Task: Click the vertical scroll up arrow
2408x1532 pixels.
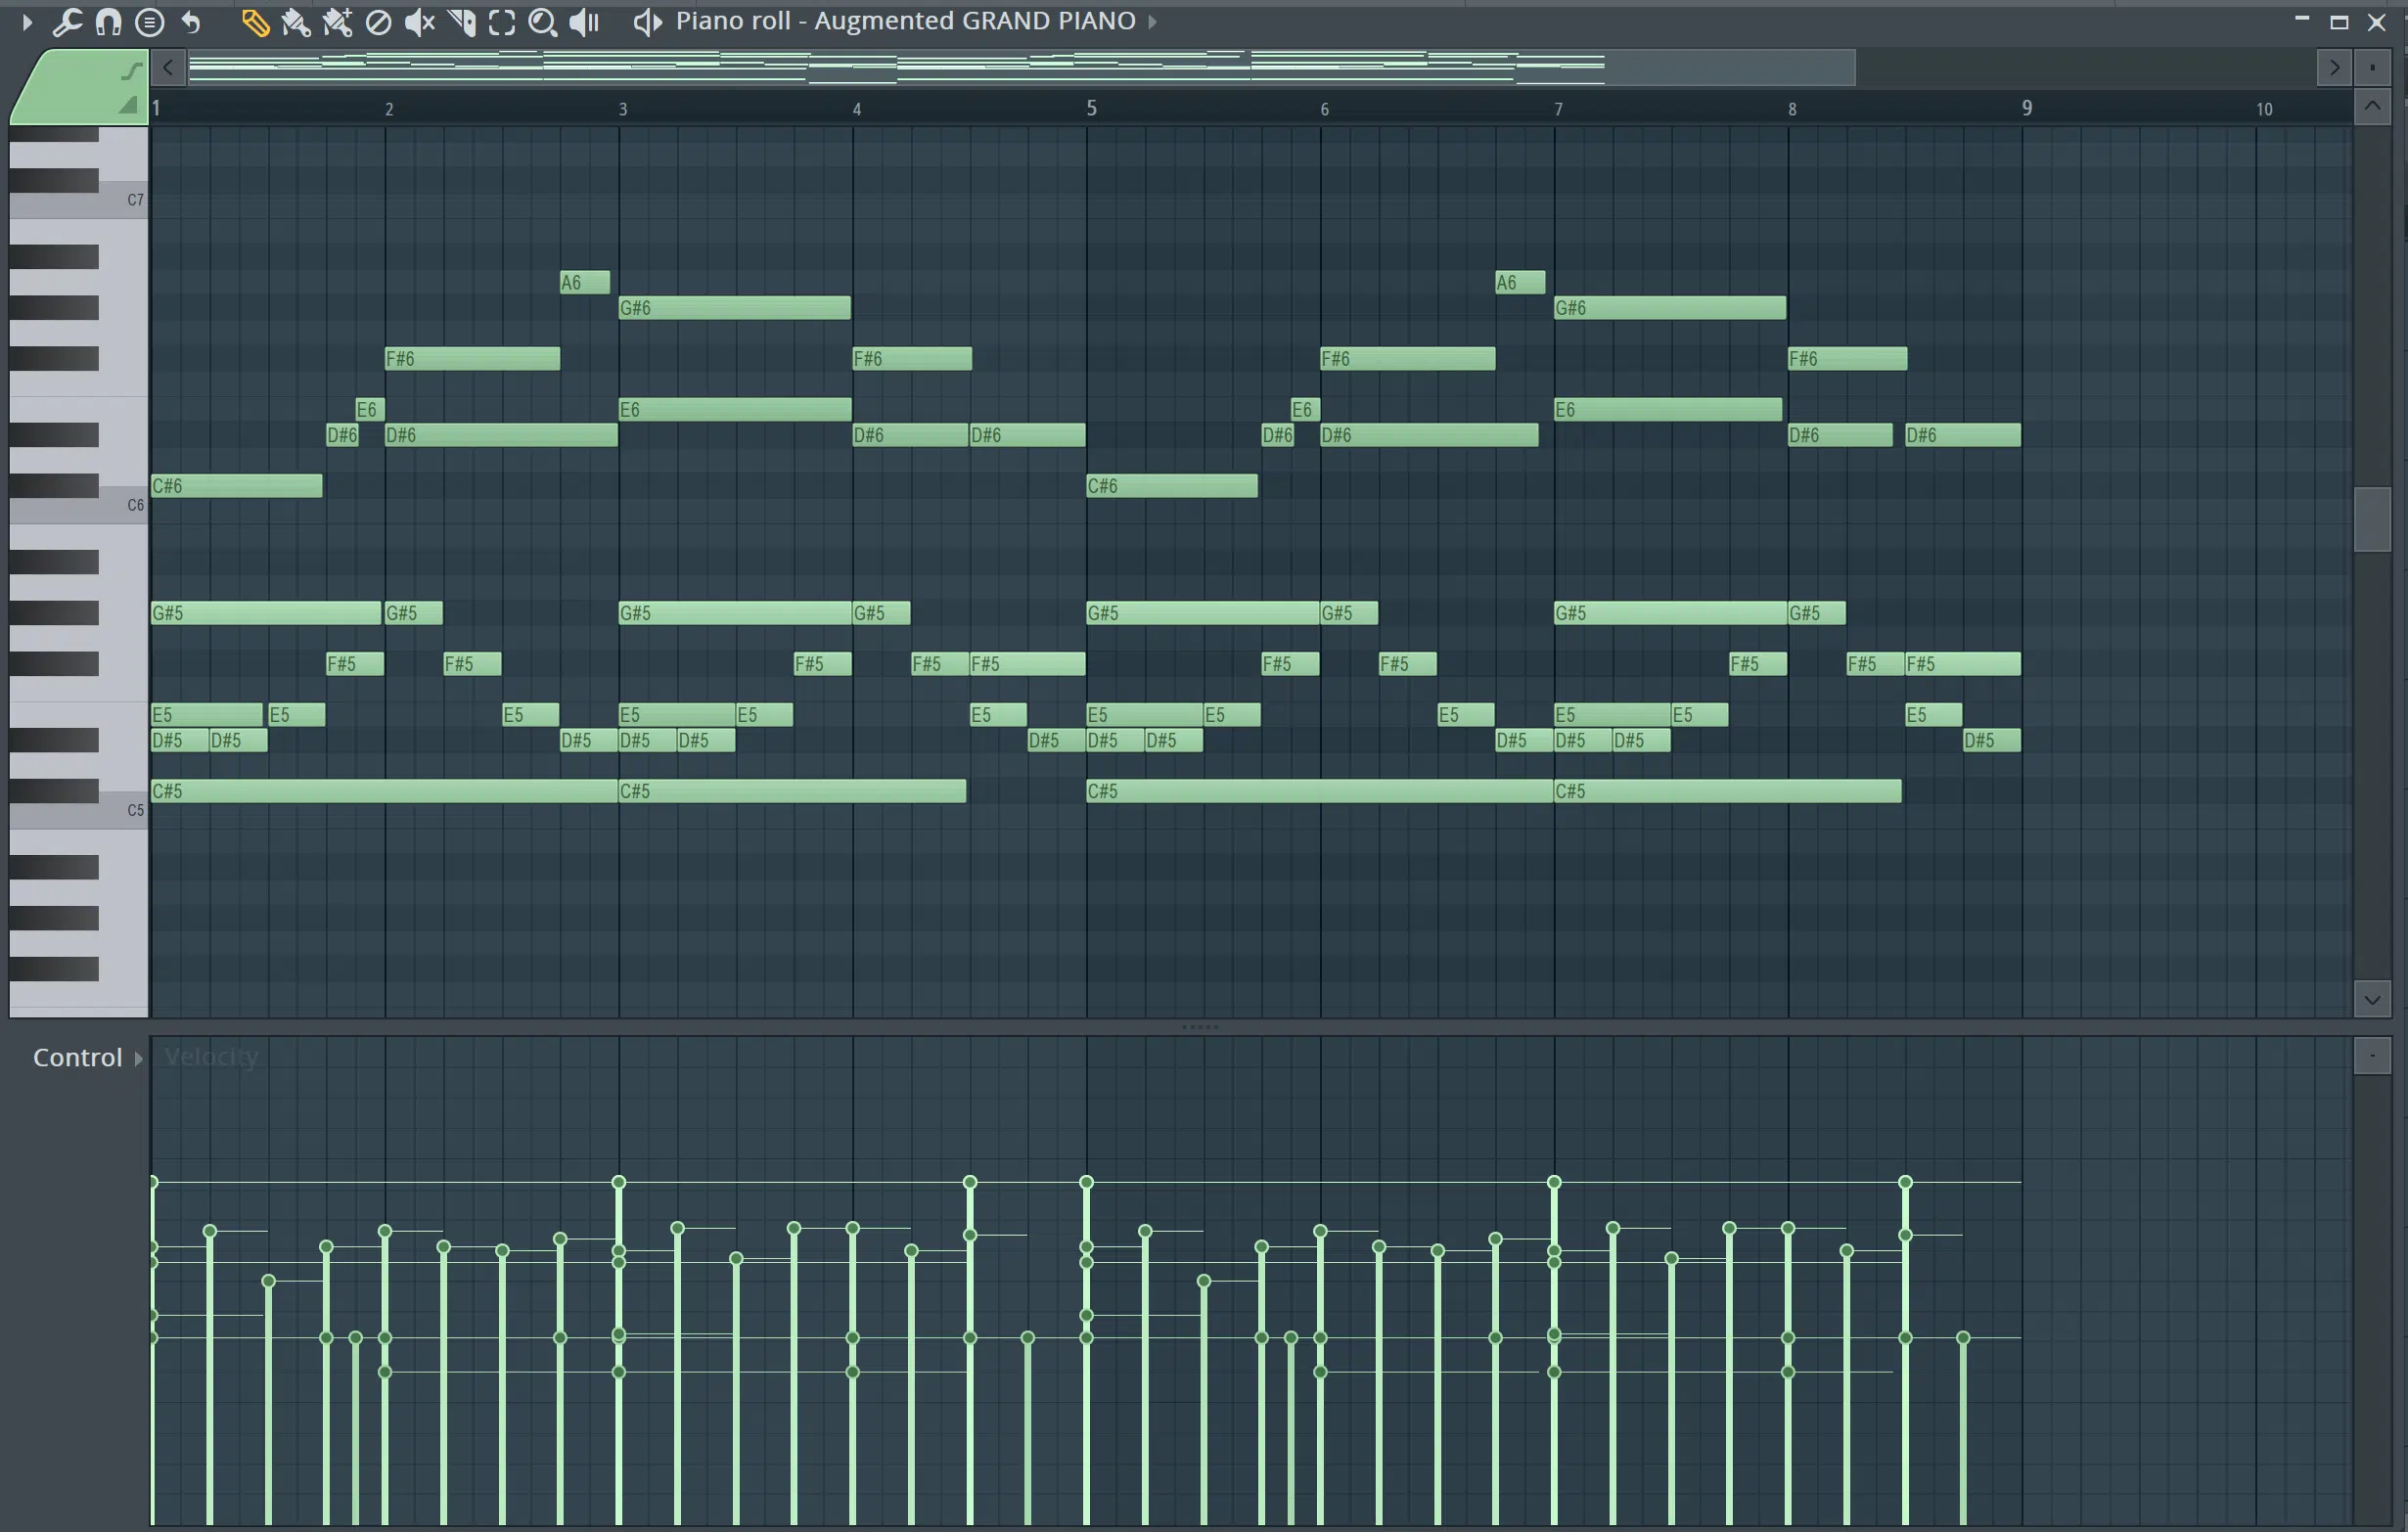Action: 2372,106
